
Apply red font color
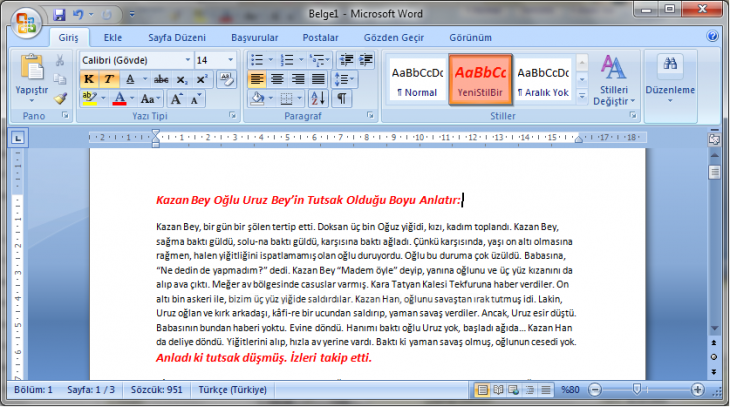point(120,99)
